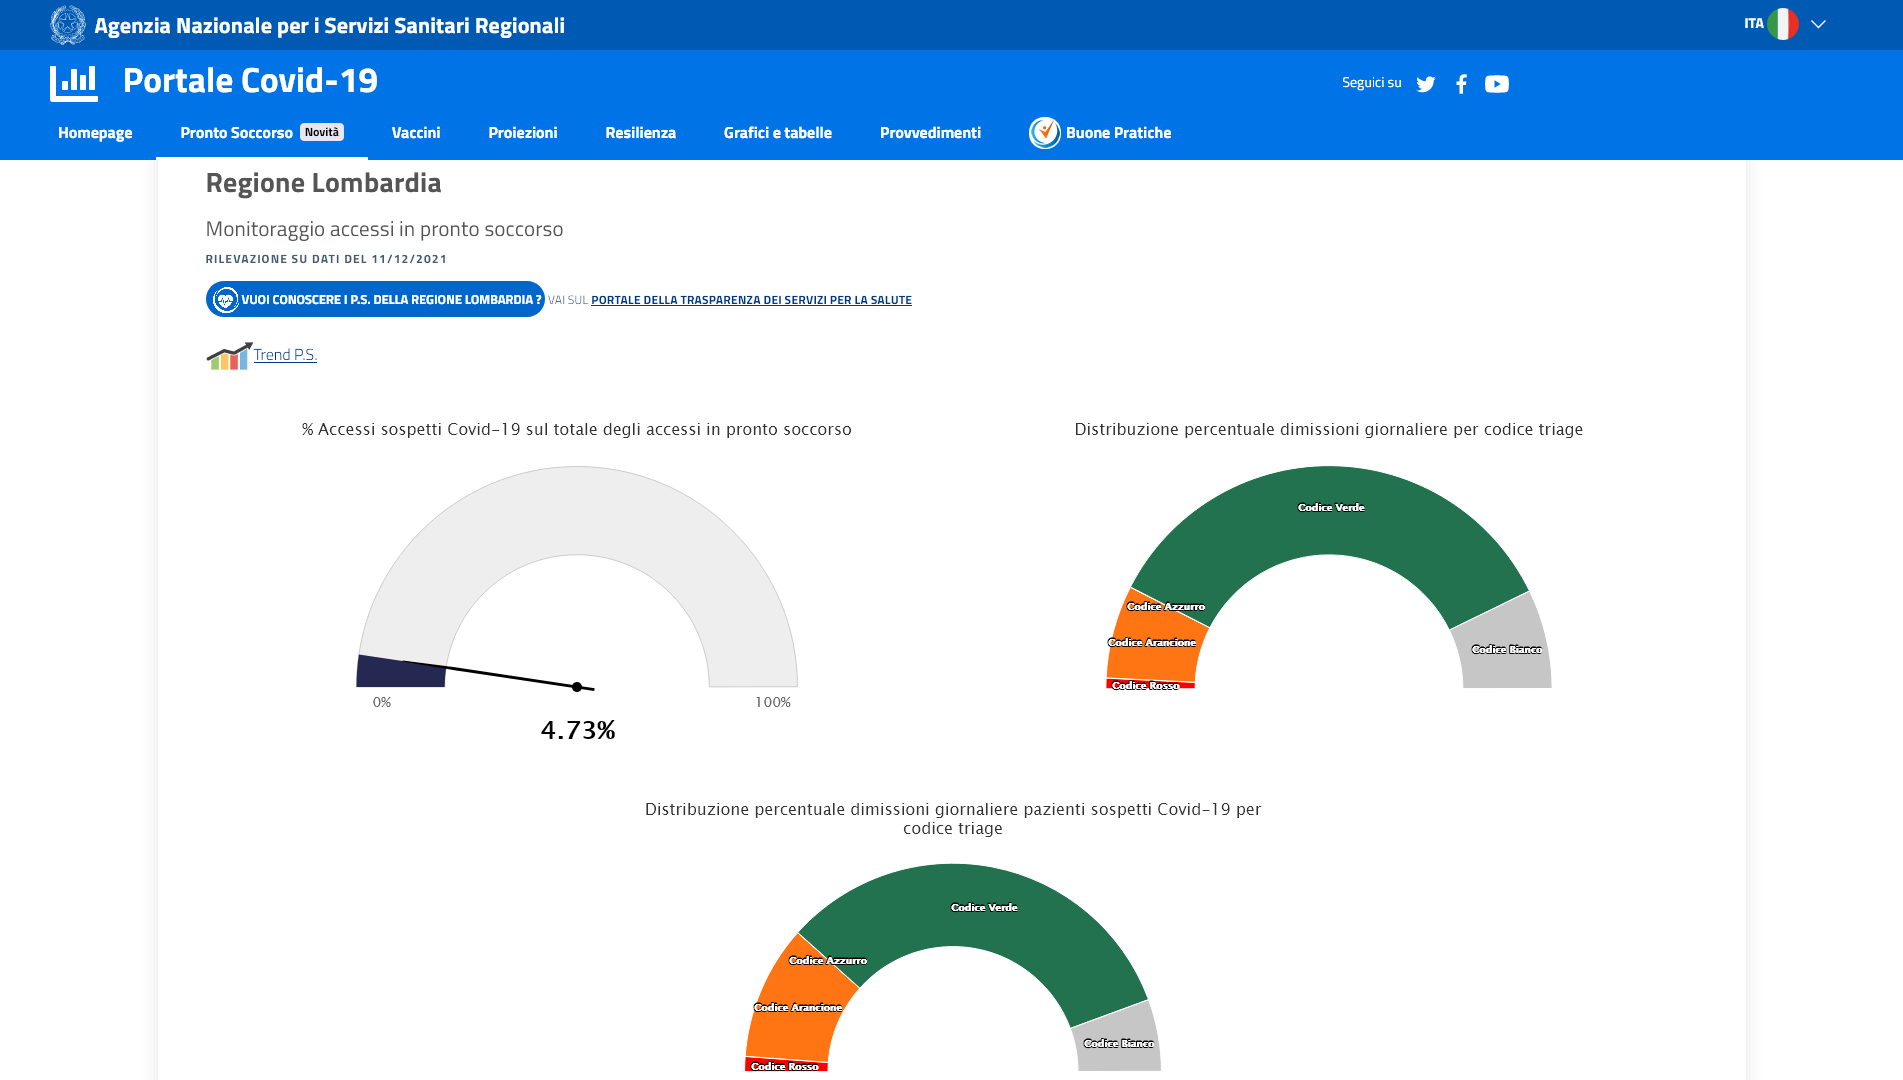
Task: Click the Trend P.S. chart icon
Action: coord(229,356)
